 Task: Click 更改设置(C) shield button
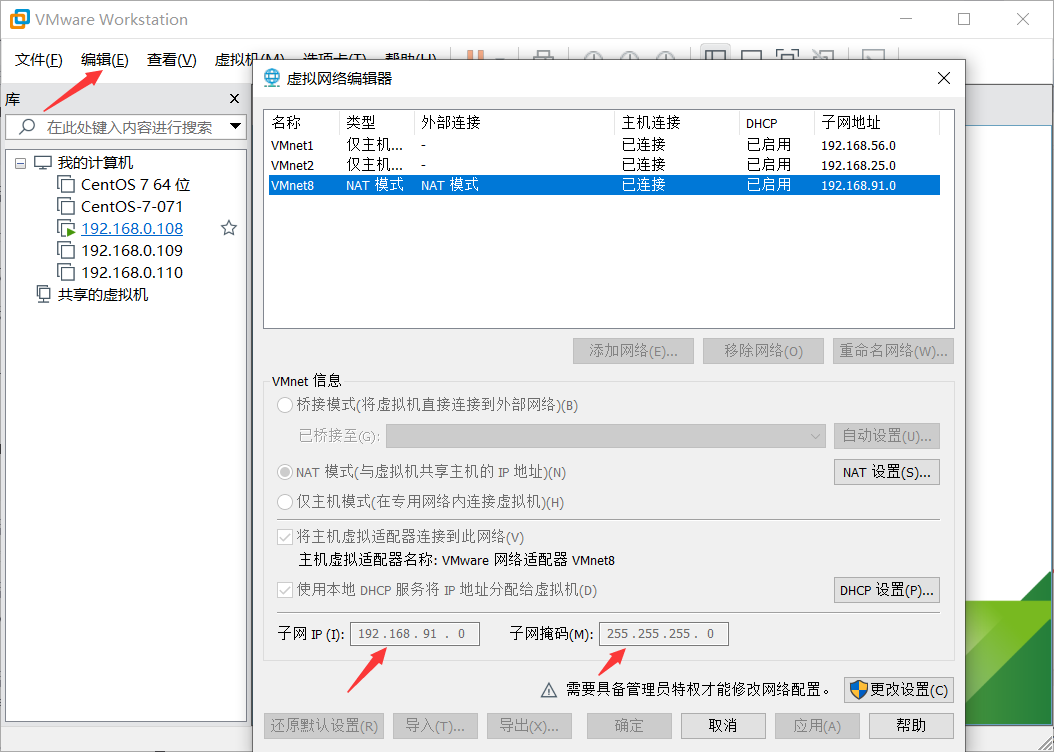click(x=899, y=690)
